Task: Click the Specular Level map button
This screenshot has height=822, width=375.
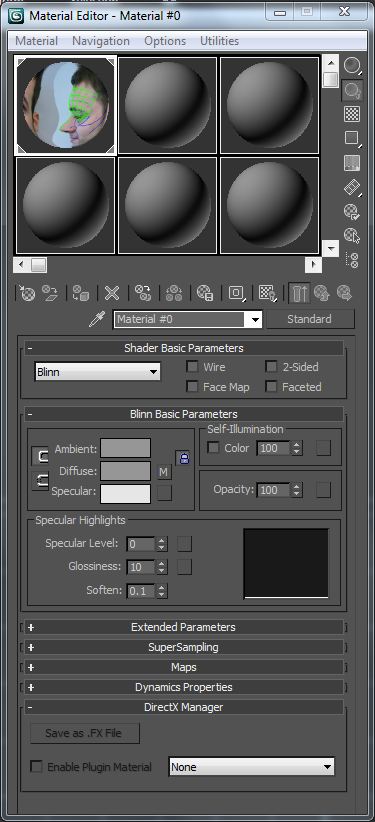Action: (x=185, y=544)
